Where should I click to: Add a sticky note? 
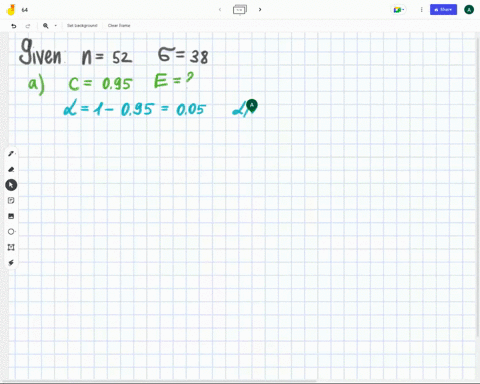11,200
